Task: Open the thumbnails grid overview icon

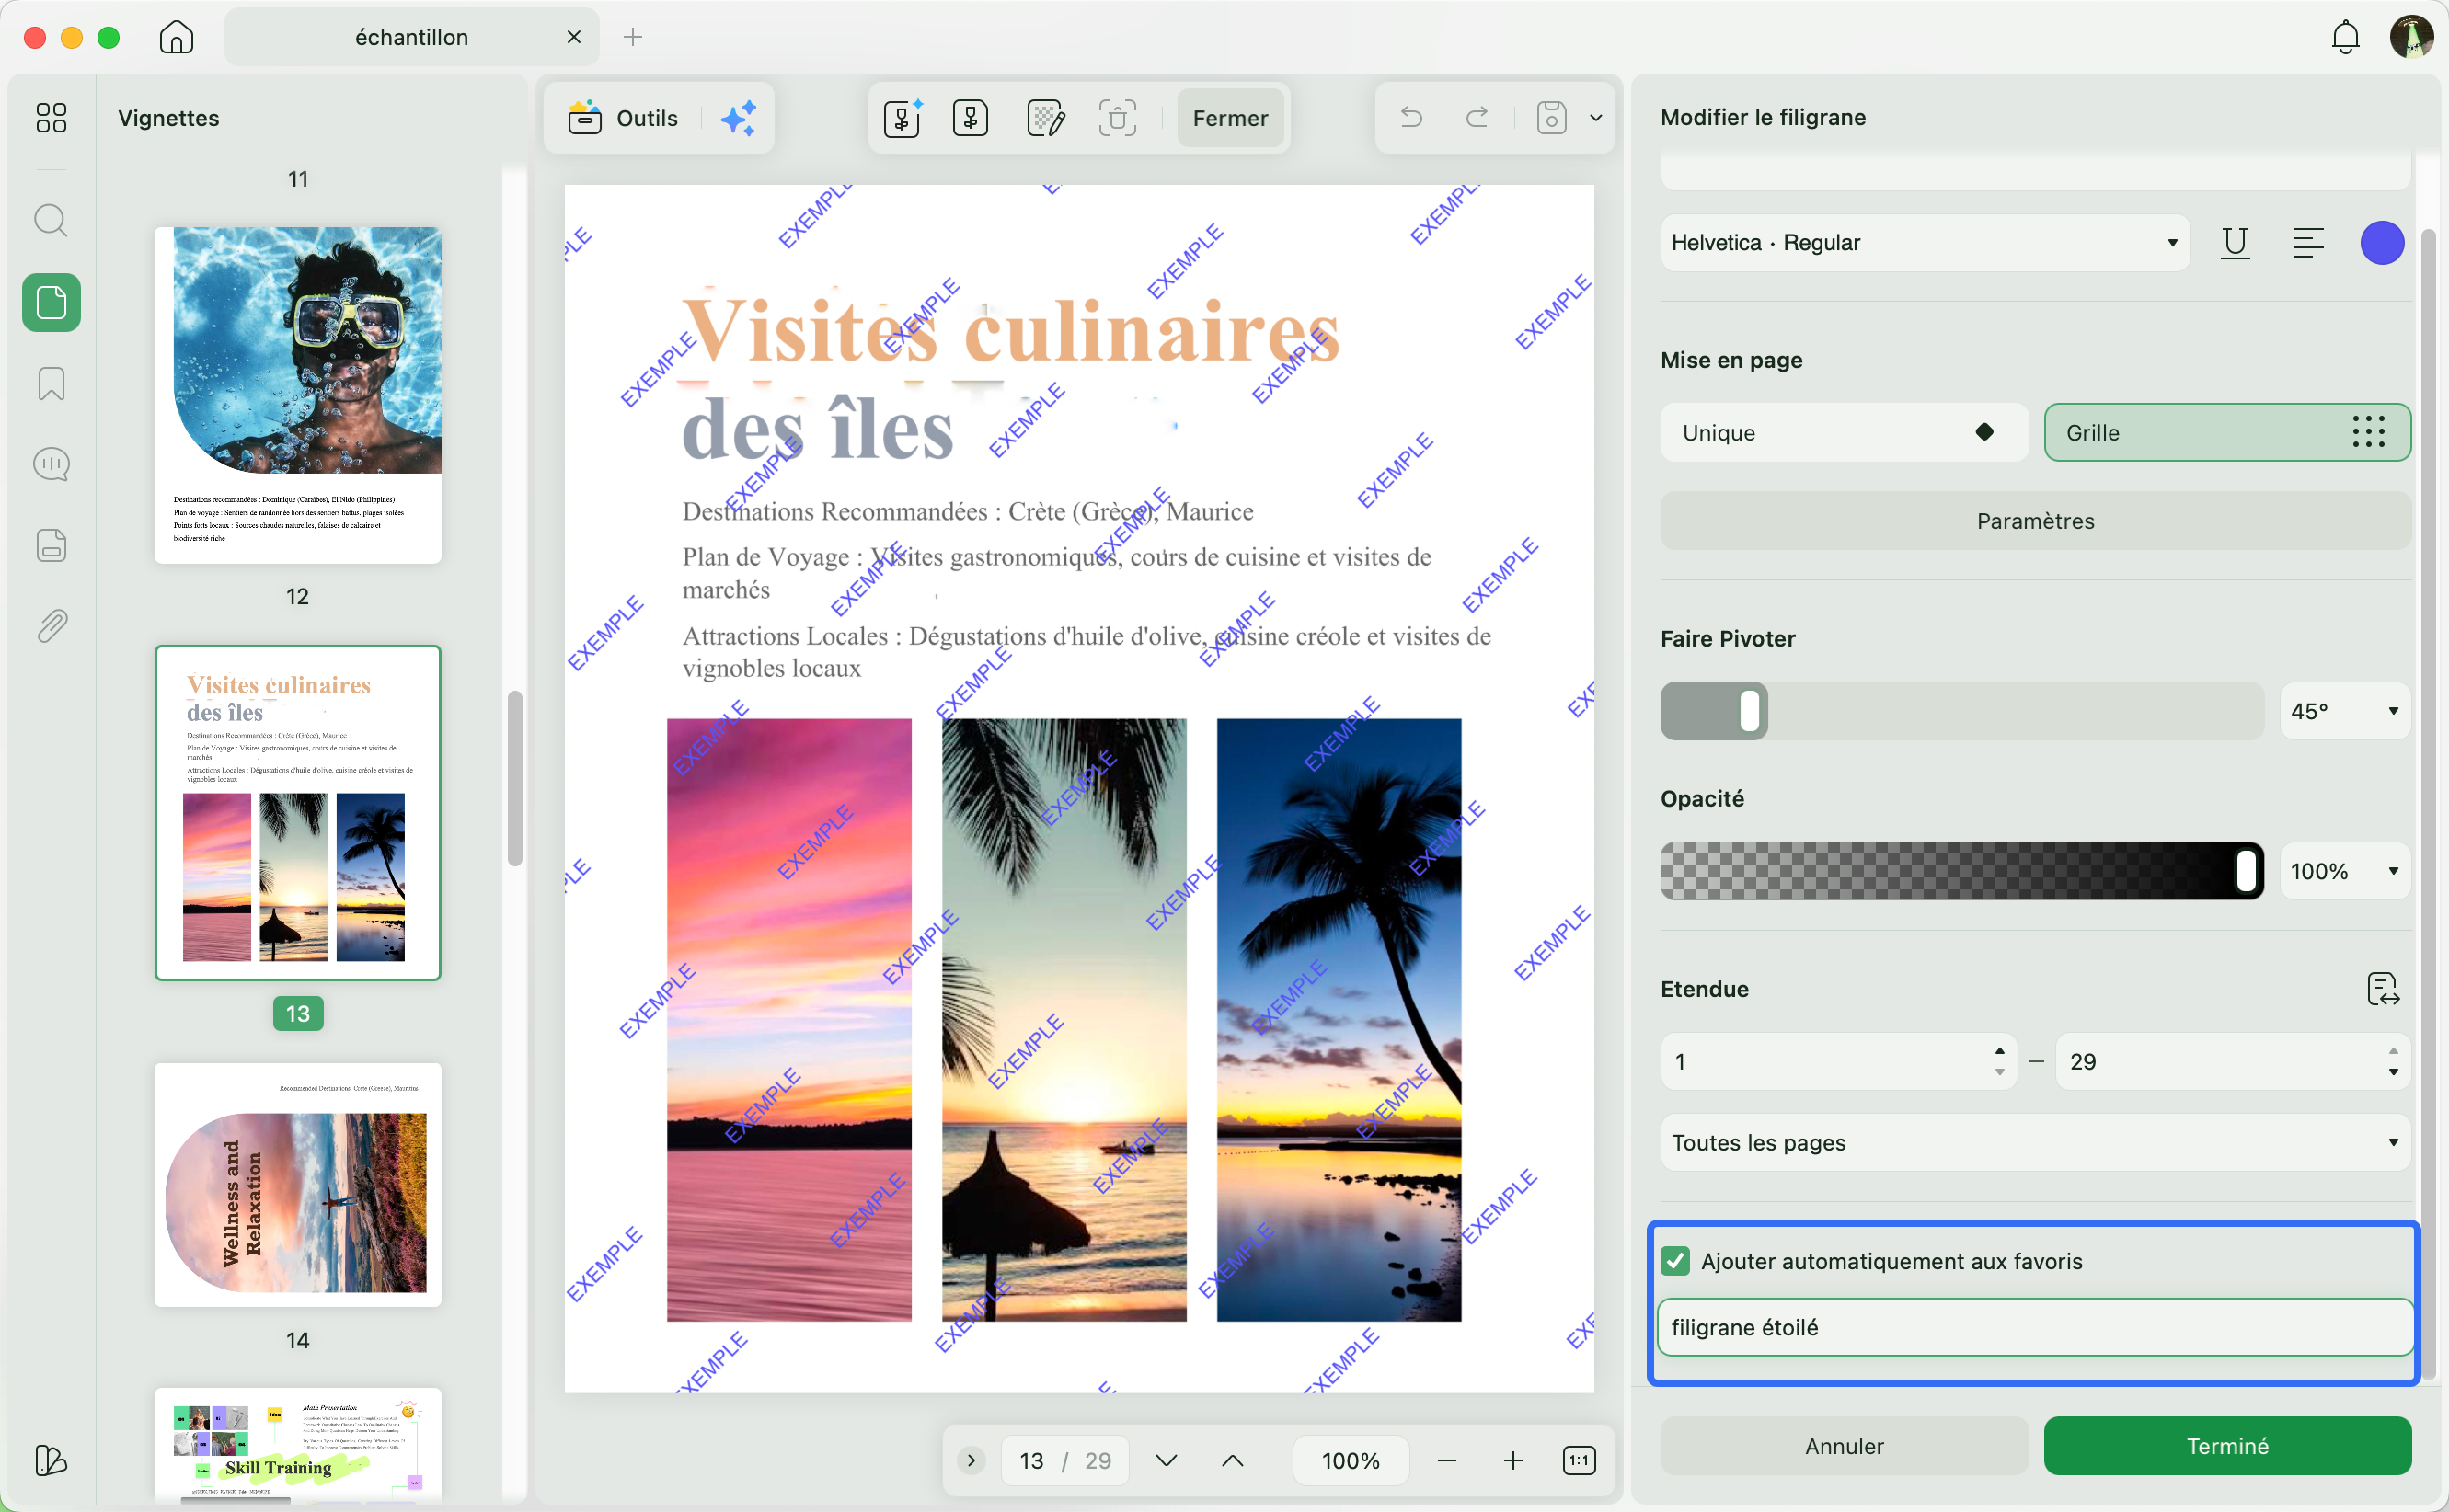Action: (51, 118)
